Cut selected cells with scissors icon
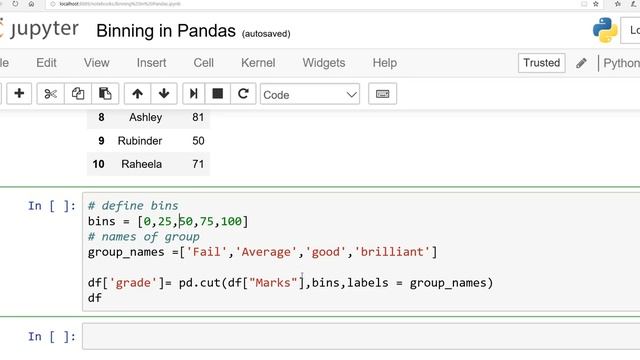Screen dimensions: 640x360 (51, 94)
